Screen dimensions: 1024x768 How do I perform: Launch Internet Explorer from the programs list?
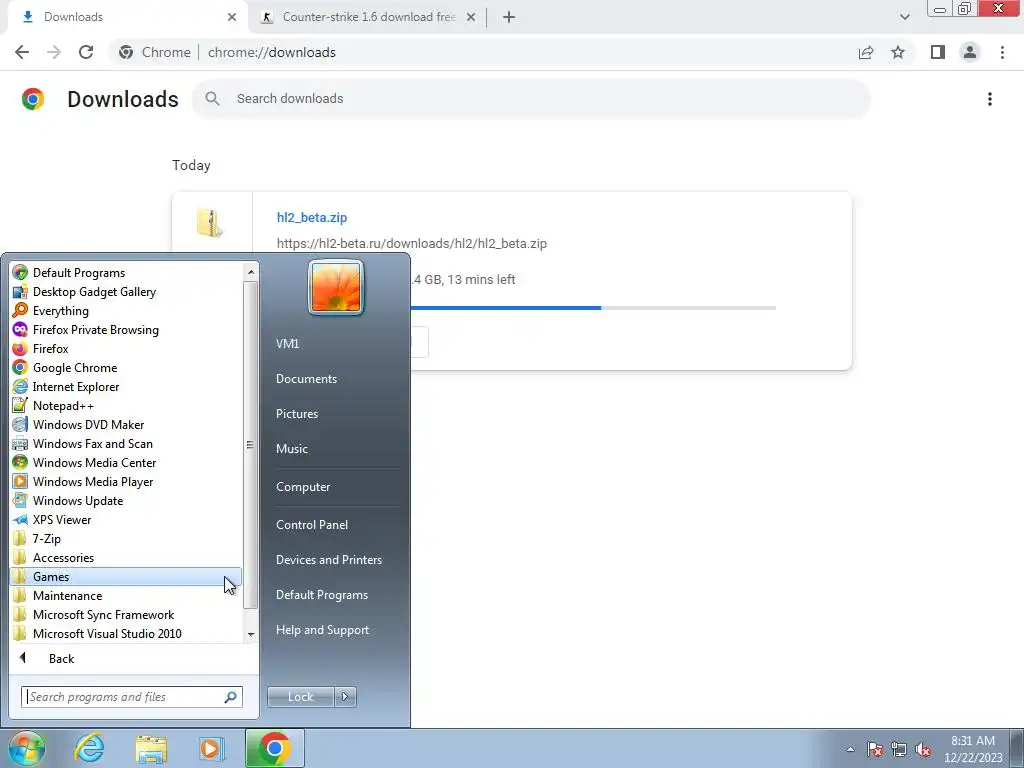(x=76, y=387)
